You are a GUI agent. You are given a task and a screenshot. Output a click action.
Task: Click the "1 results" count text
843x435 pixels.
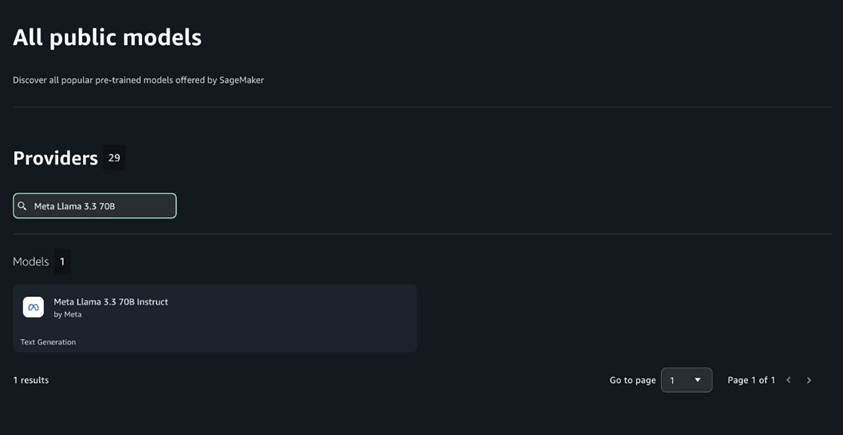[31, 380]
